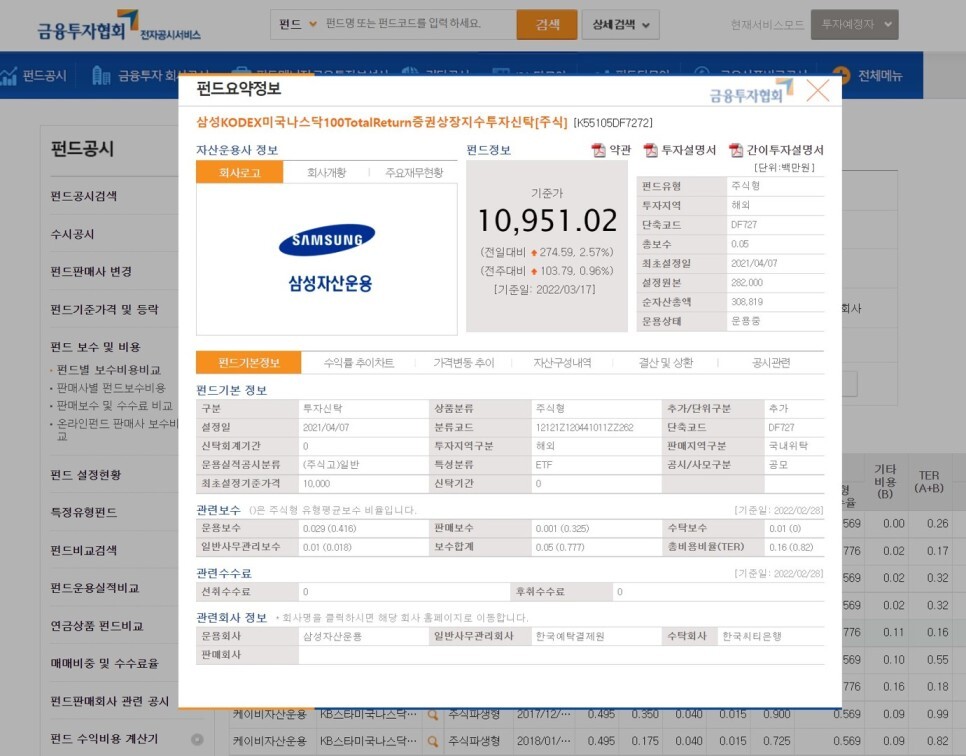Click the 기타비용 (B) column header

click(885, 482)
